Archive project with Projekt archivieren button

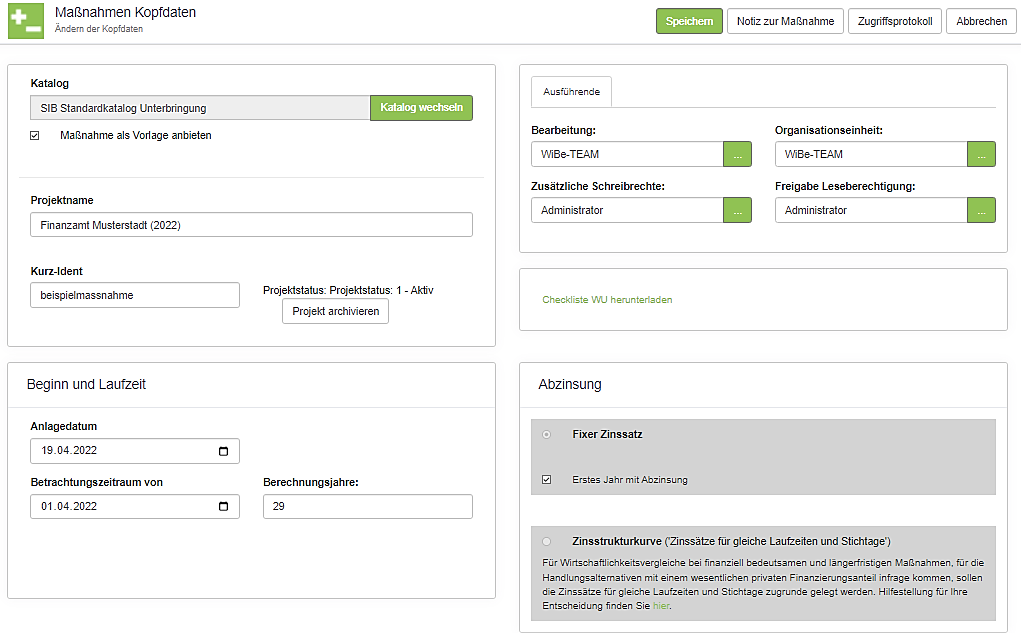[335, 311]
